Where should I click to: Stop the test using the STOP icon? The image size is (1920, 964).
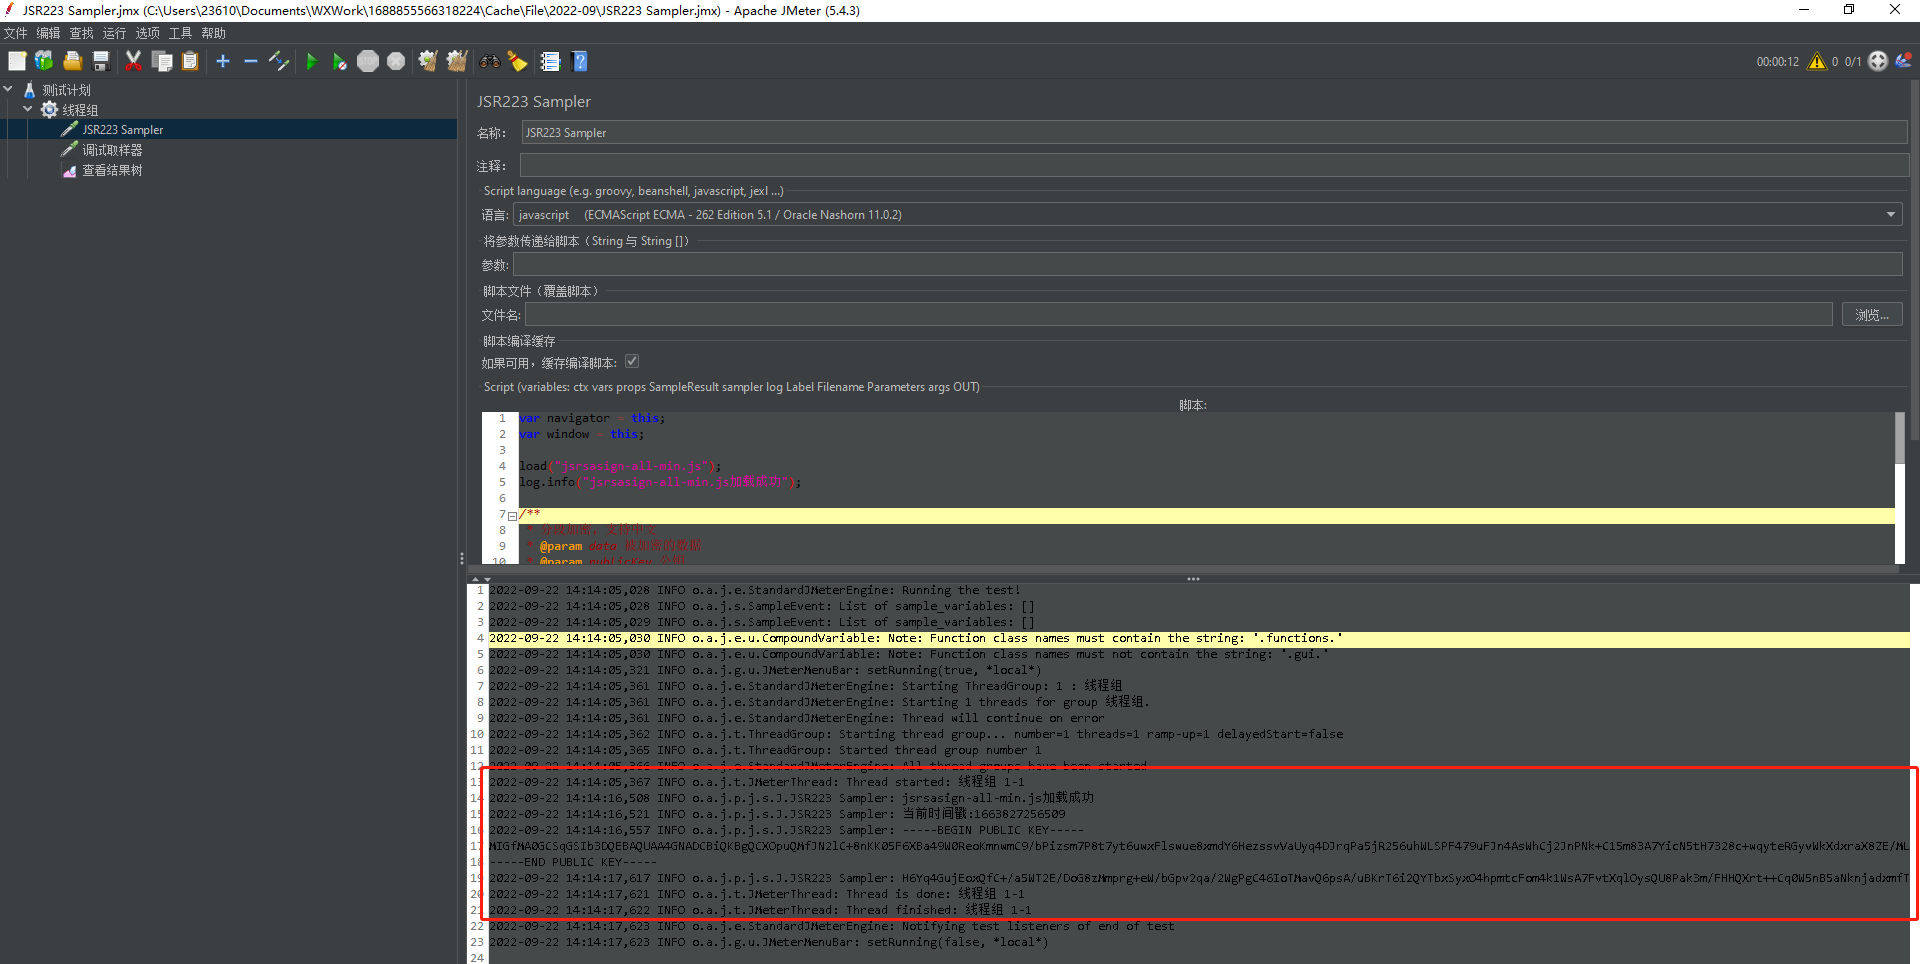click(368, 61)
